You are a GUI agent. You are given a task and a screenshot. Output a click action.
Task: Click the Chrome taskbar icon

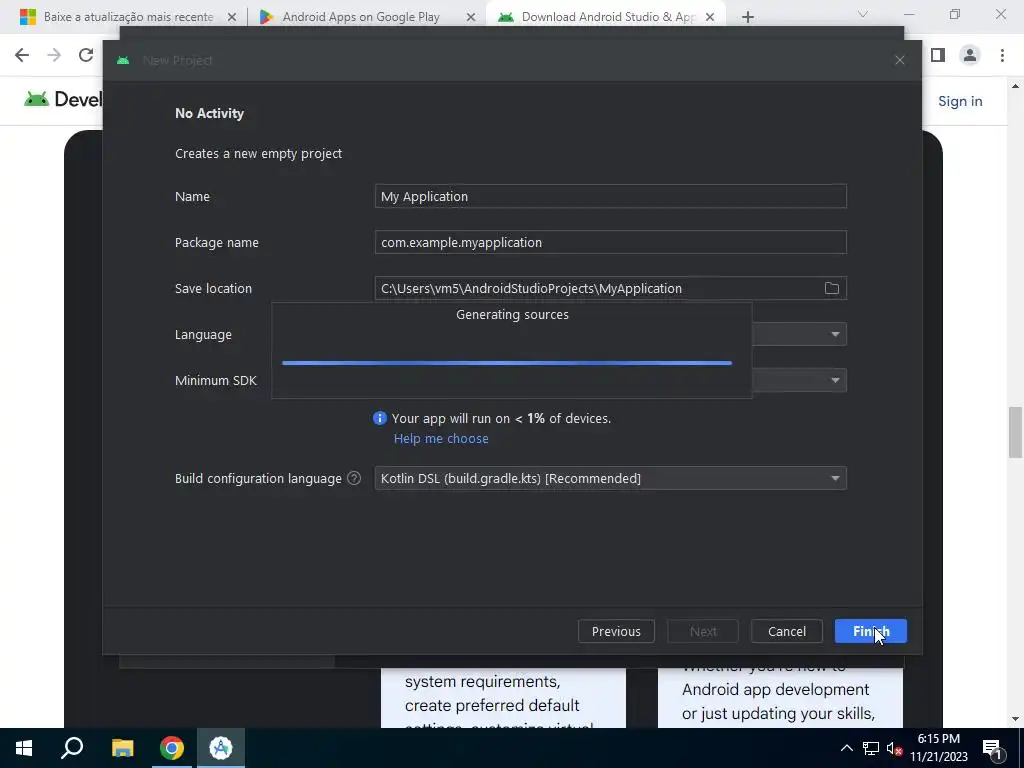(x=172, y=748)
